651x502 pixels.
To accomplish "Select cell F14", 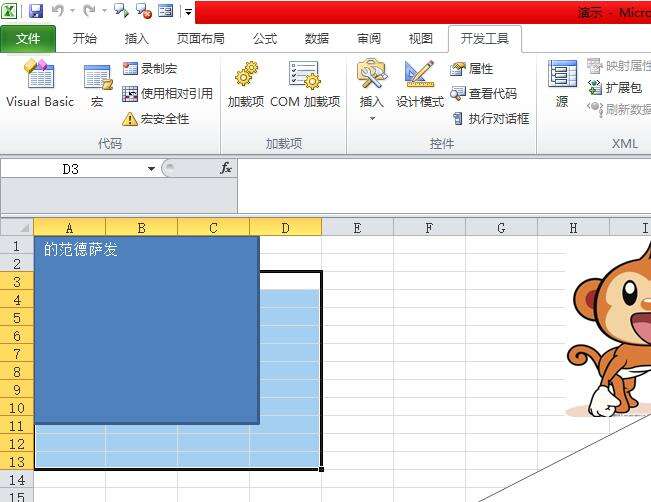I will [430, 480].
